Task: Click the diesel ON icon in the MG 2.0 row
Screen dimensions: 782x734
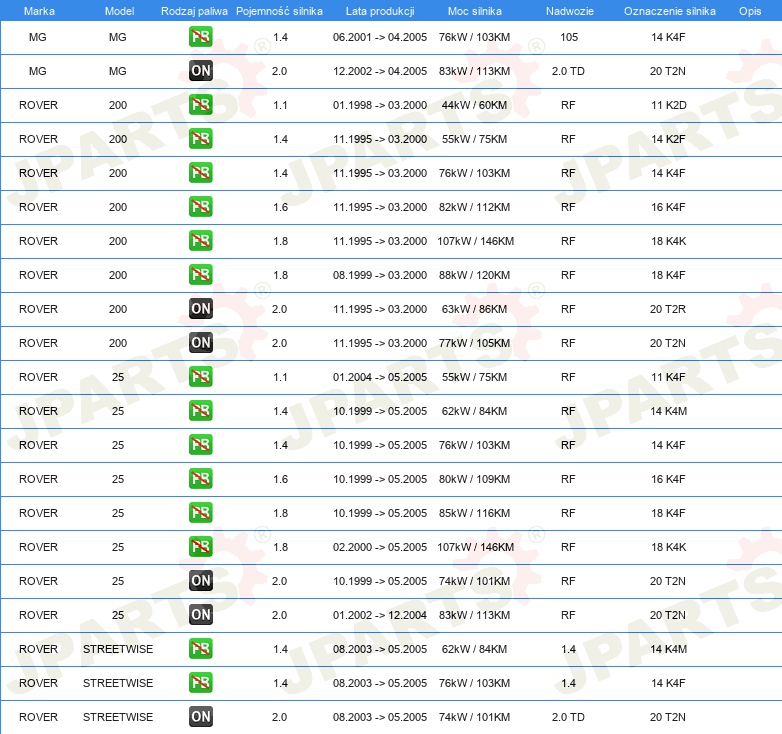Action: click(200, 71)
